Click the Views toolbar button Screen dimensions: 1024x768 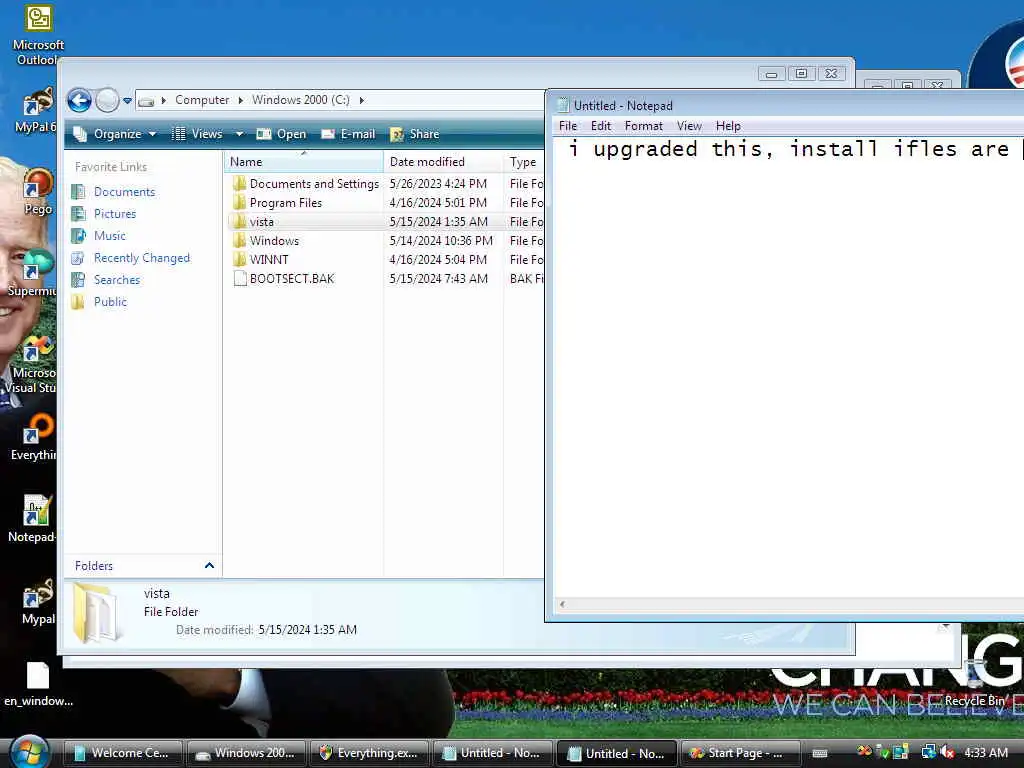click(199, 134)
